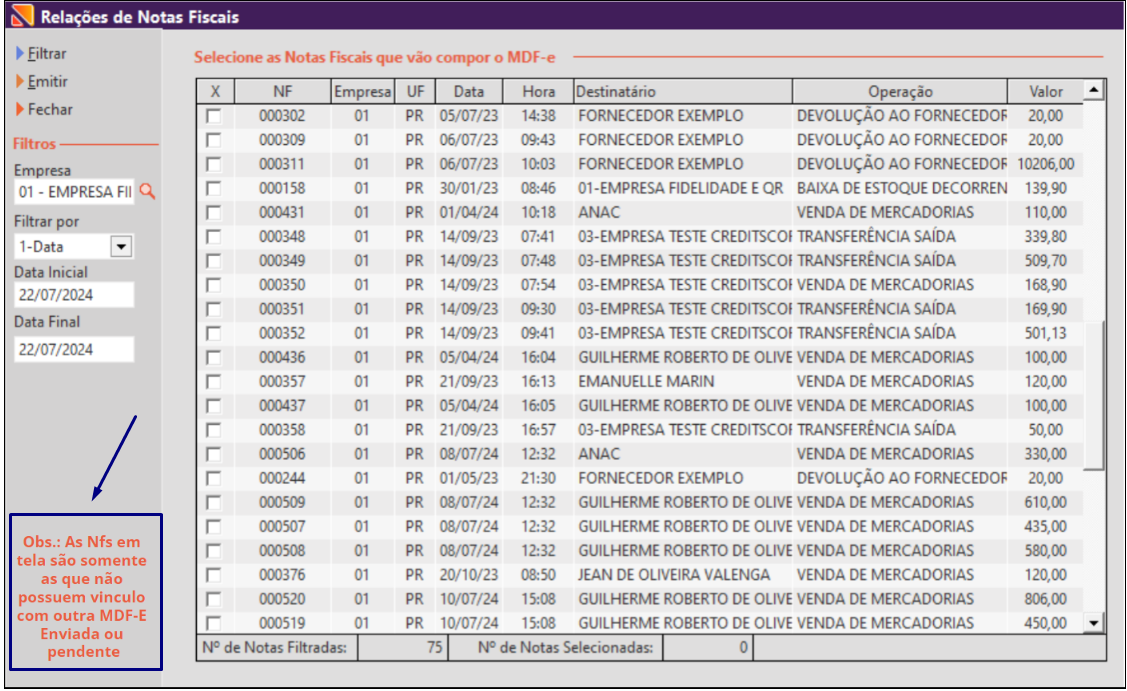1127x691 pixels.
Task: Click the NF column header
Action: point(282,91)
